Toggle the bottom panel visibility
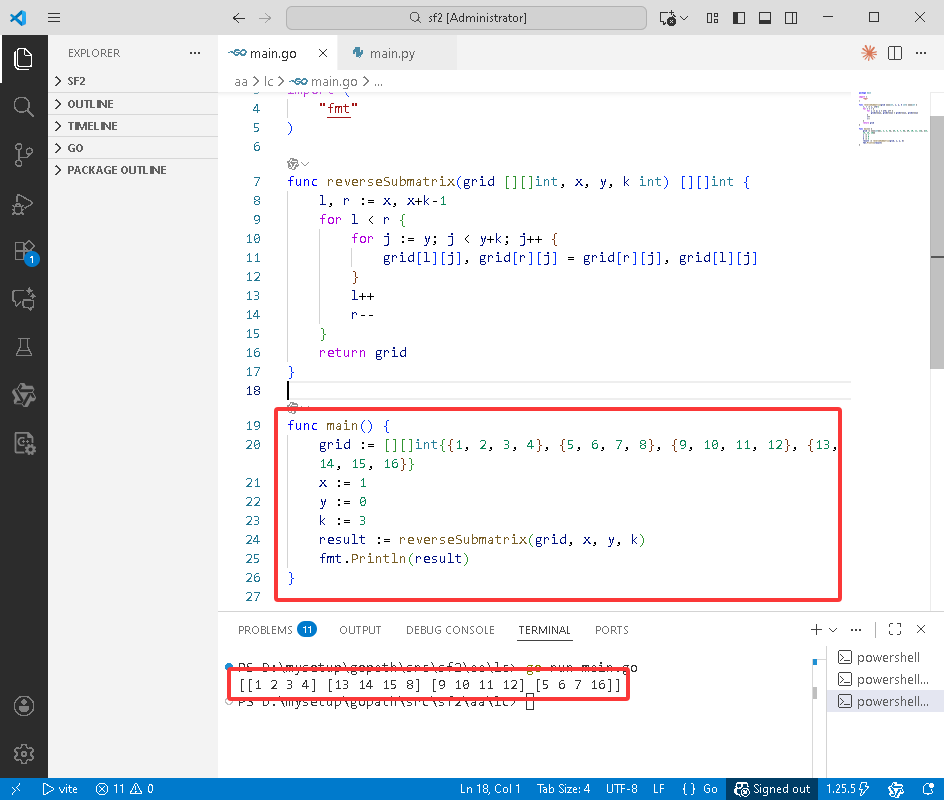The width and height of the screenshot is (944, 800). point(765,18)
